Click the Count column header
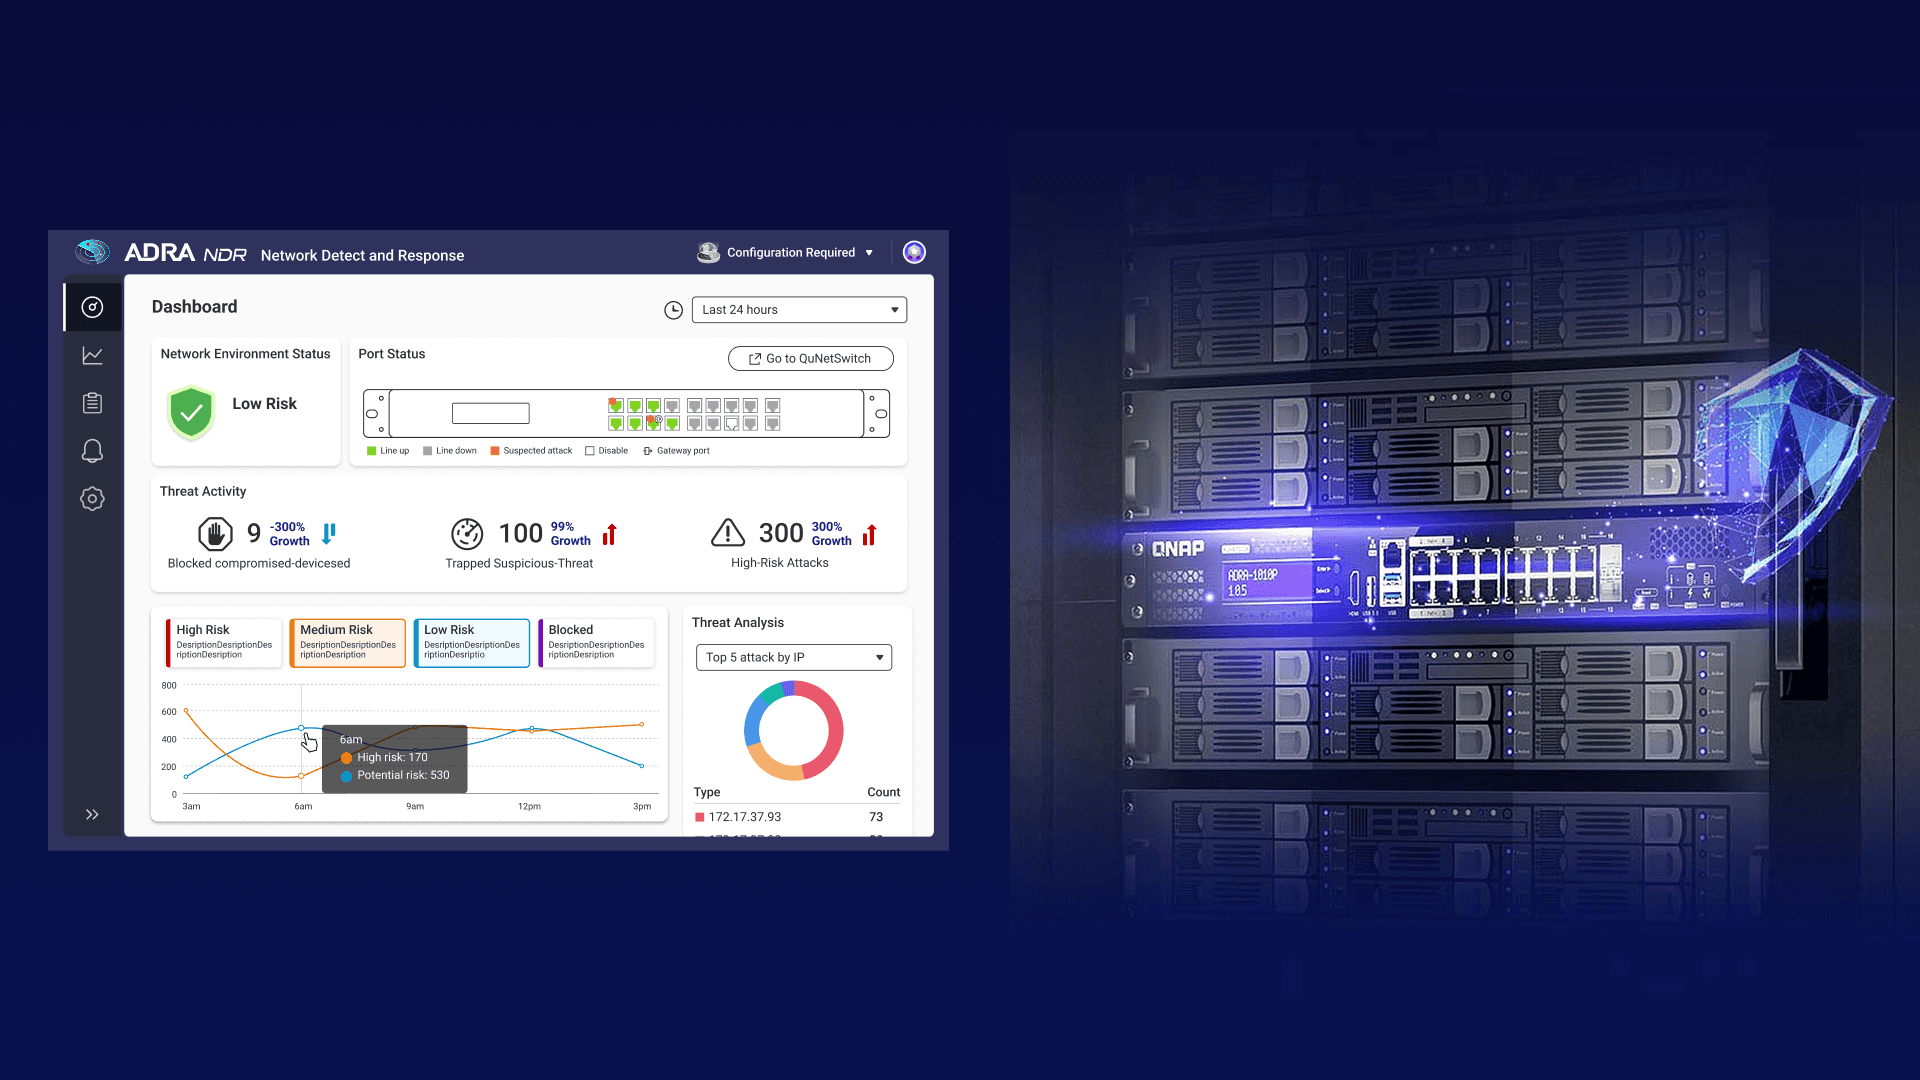1920x1080 pixels. coord(884,792)
